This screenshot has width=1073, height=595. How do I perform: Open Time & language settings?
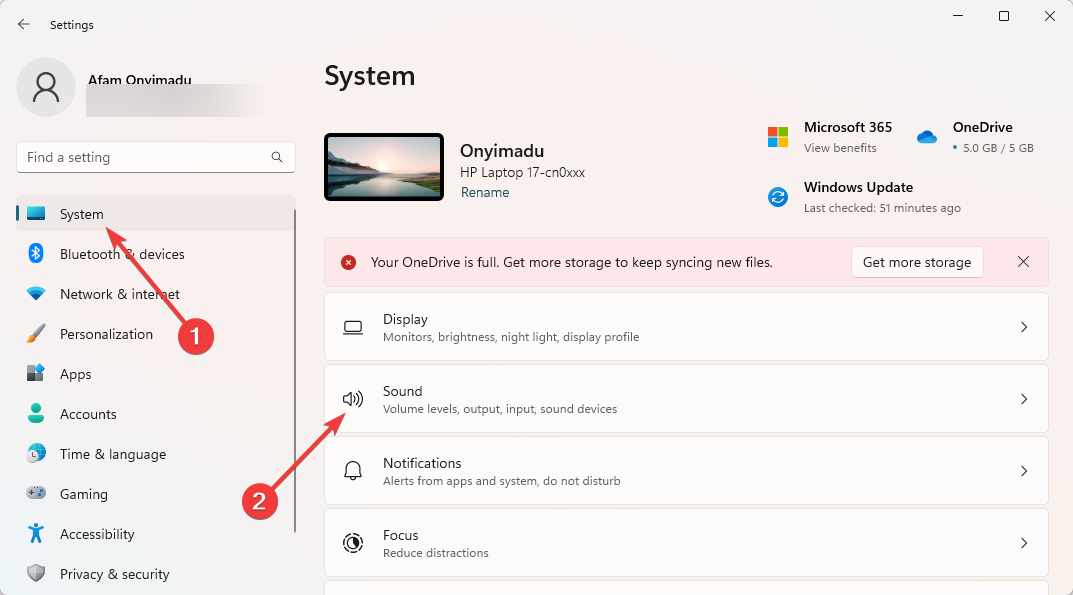click(x=156, y=454)
